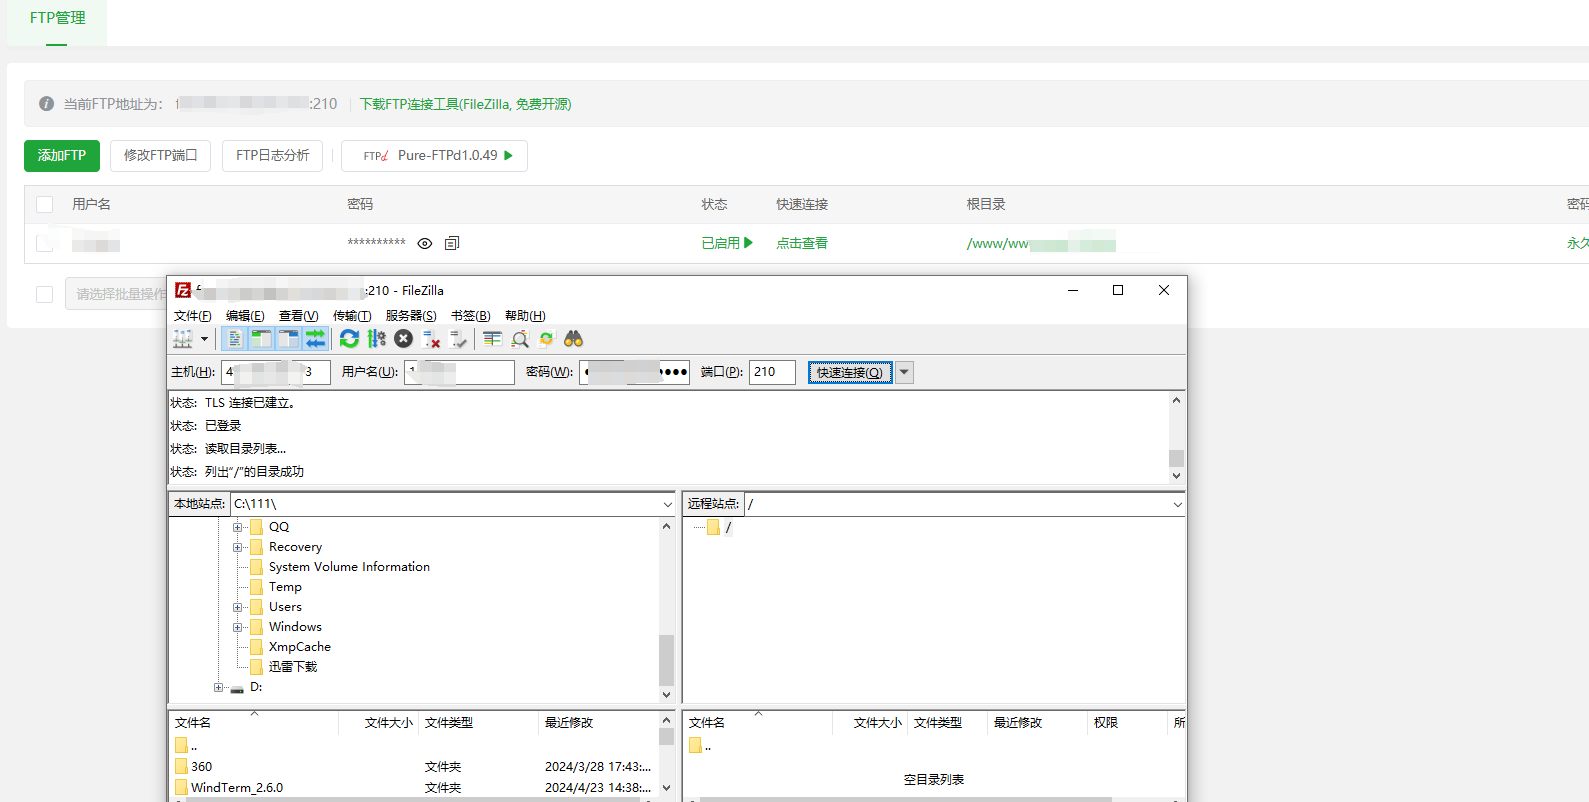Viewport: 1589px width, 802px height.
Task: Click info icon beside current FTP address
Action: [x=46, y=103]
